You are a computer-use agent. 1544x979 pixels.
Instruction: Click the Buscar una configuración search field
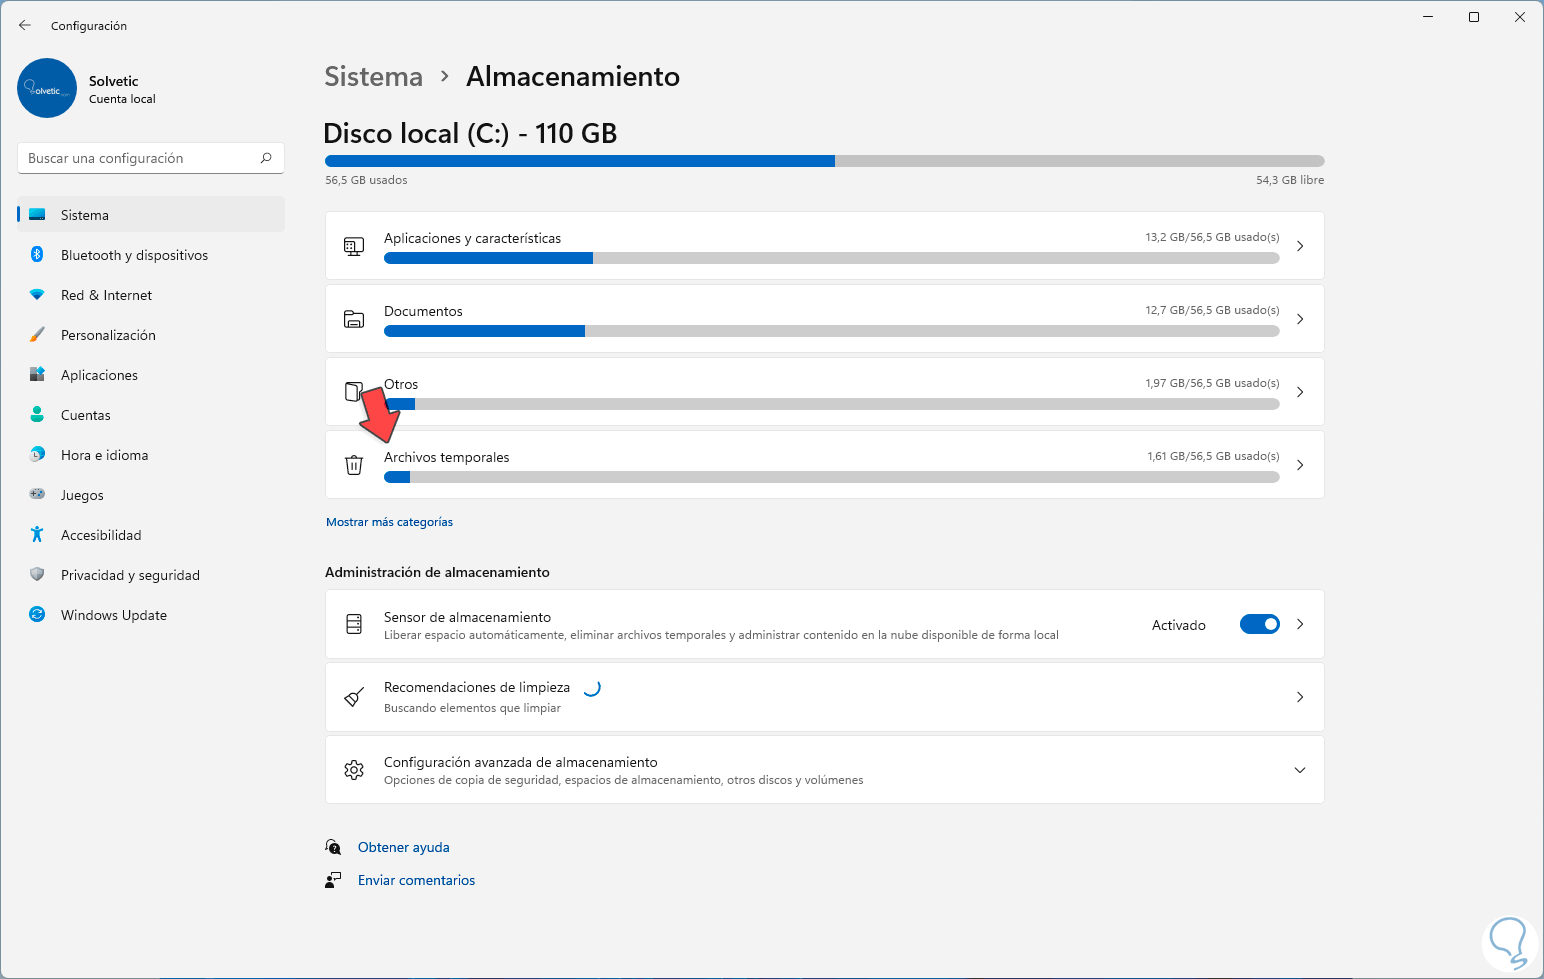(x=140, y=158)
